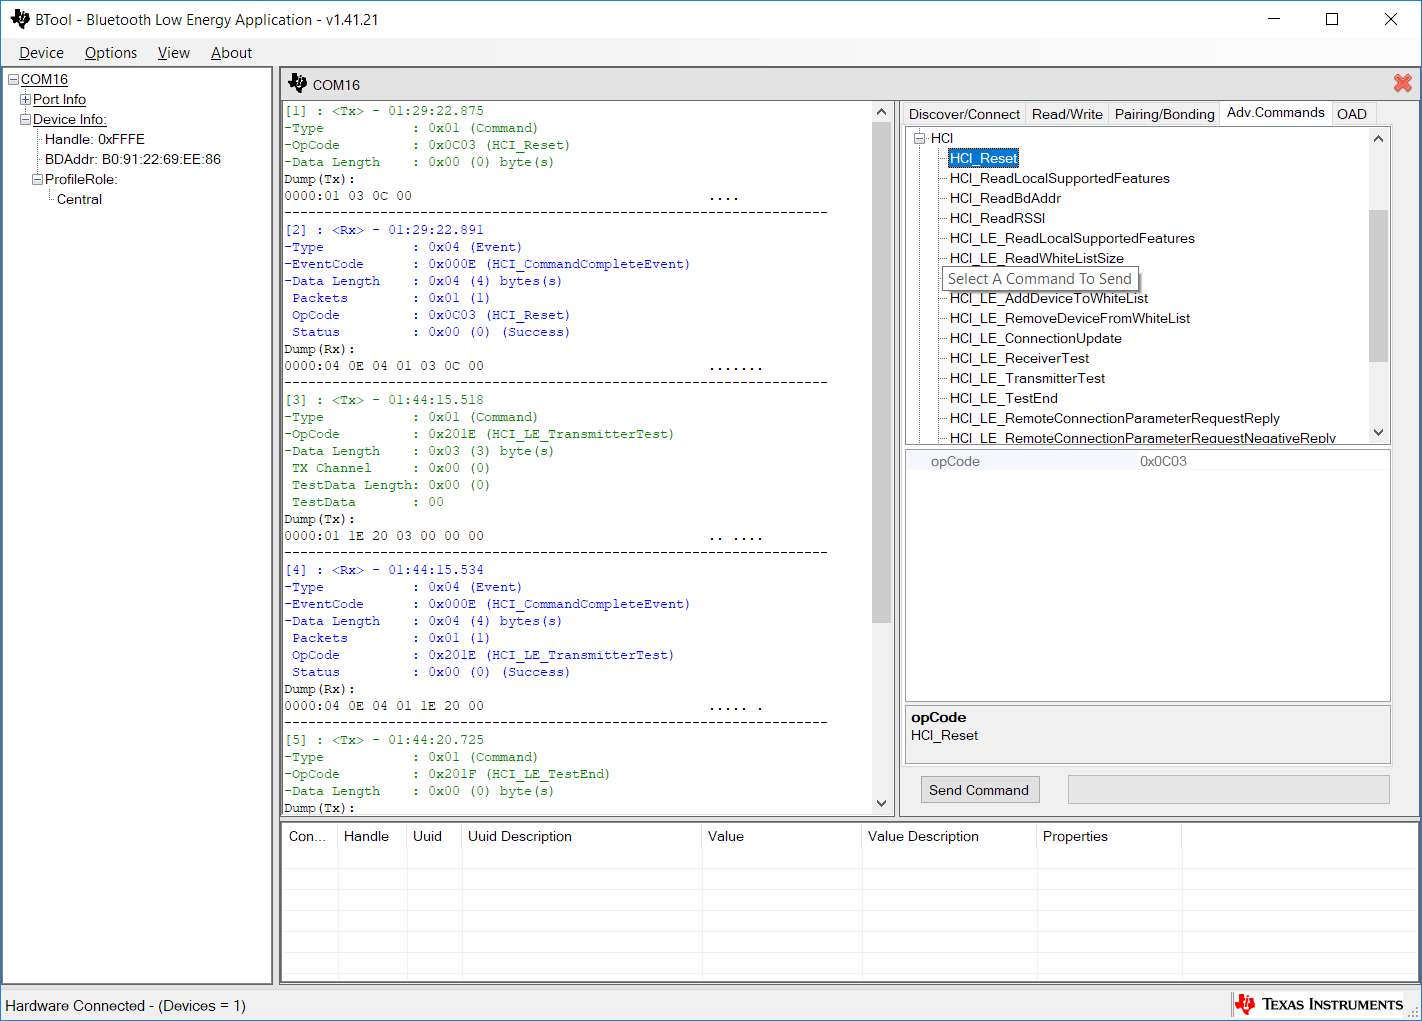The image size is (1422, 1021).
Task: Click the Texas Instruments logo in status bar
Action: tap(1320, 1004)
